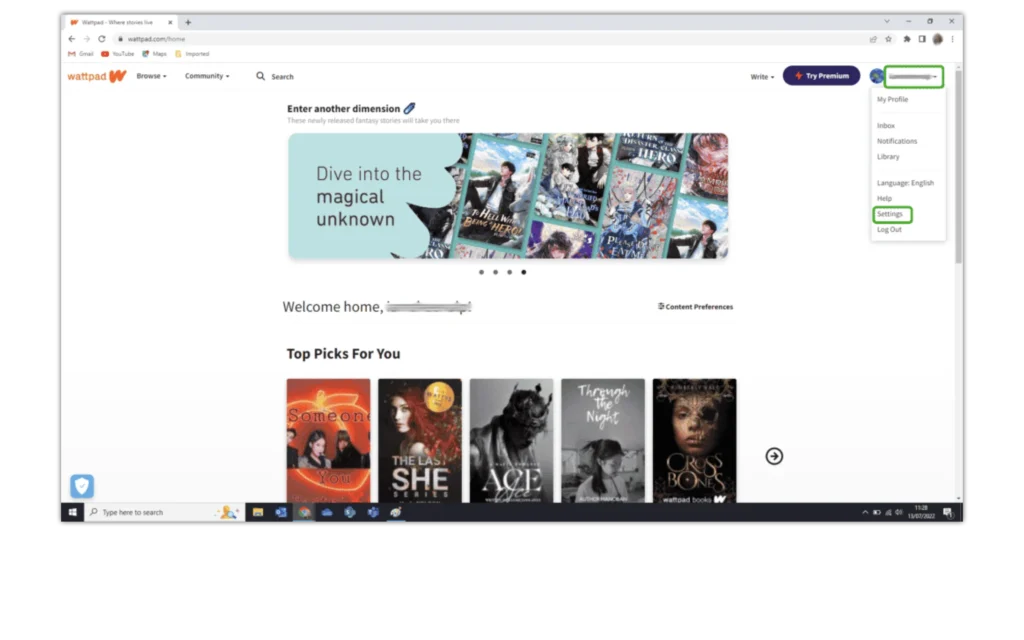
Task: Open Through the Night book cover
Action: [603, 441]
